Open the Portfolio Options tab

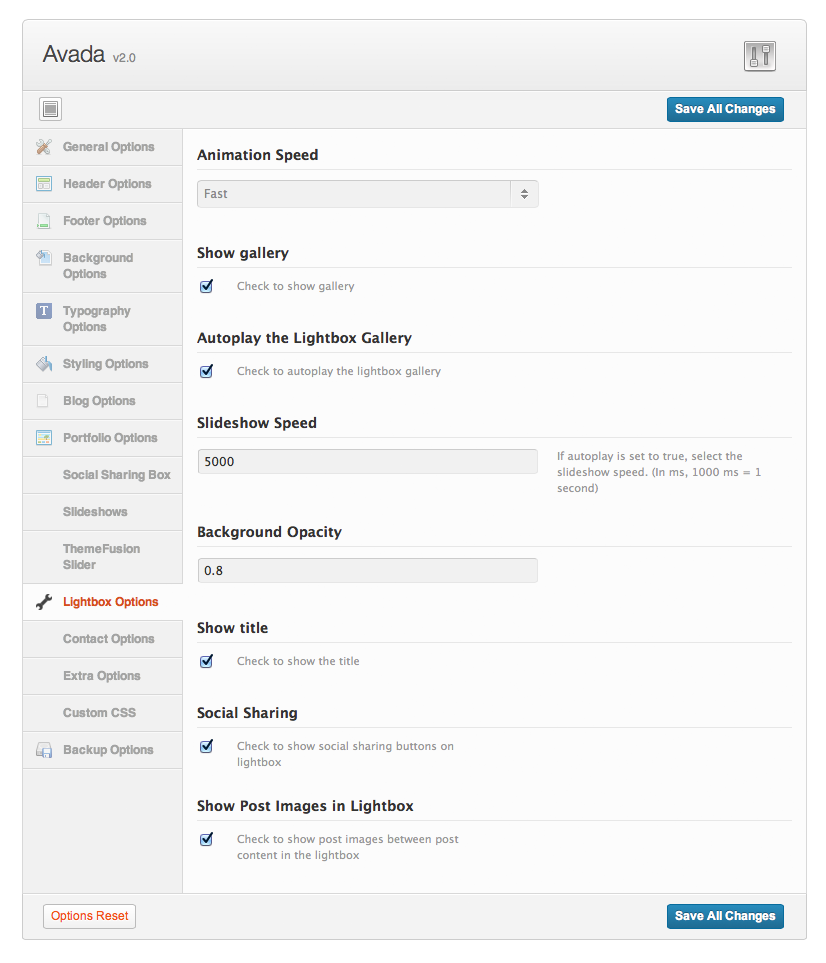(109, 438)
